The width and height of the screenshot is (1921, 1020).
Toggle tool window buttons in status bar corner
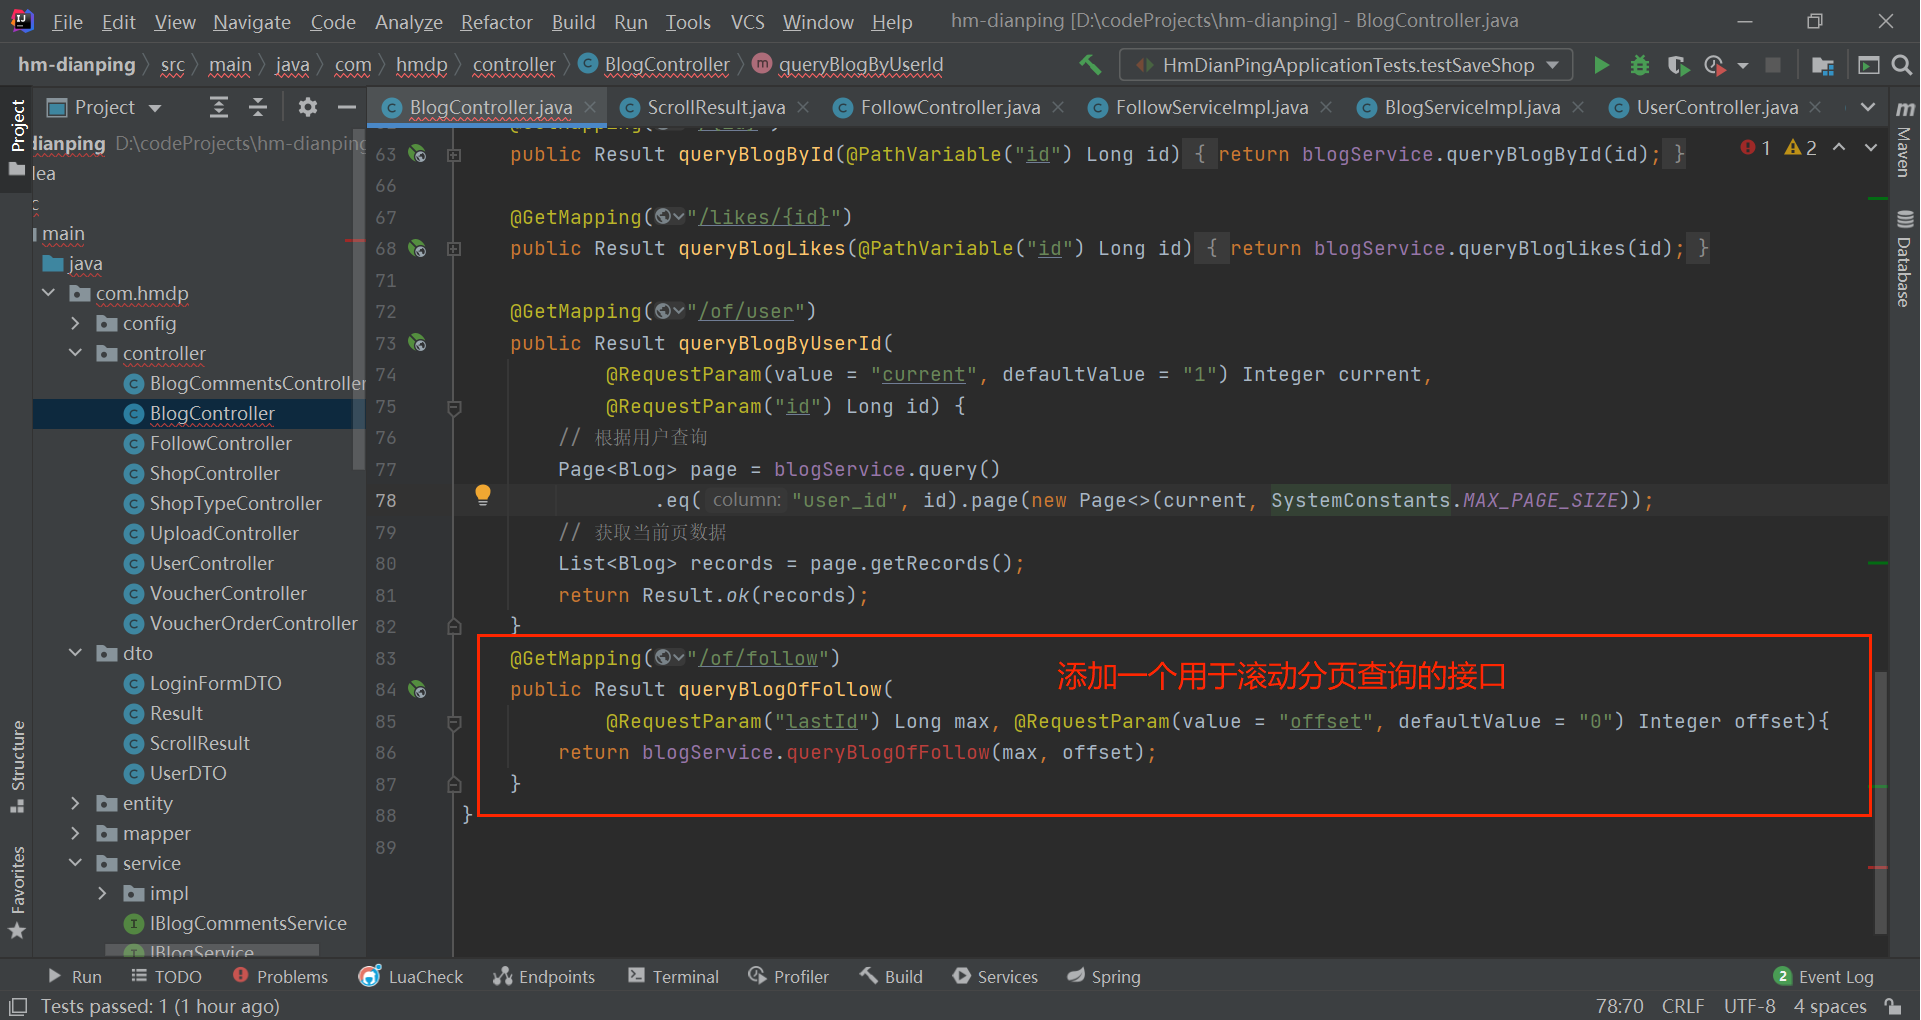click(17, 1006)
